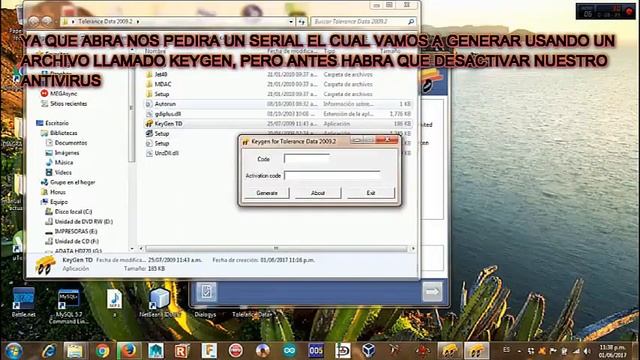The image size is (640, 360).
Task: Select the Horus user folder
Action: (53, 192)
